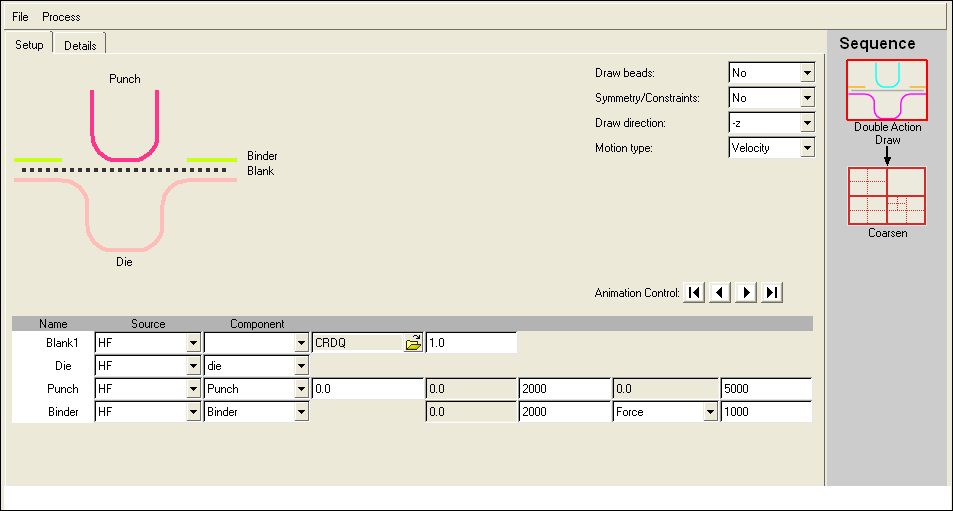Step animation forward one frame
Viewport: 953px width, 511px height.
[746, 293]
